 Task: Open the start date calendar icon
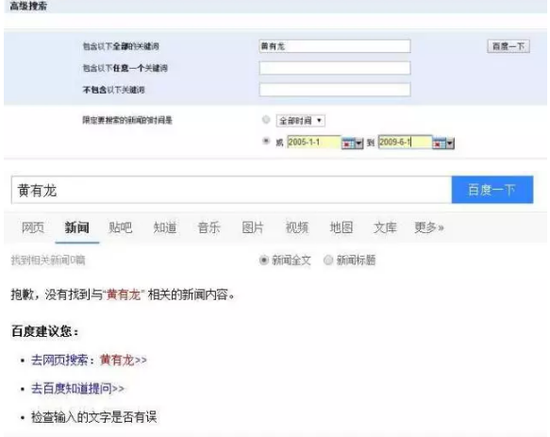click(x=348, y=143)
